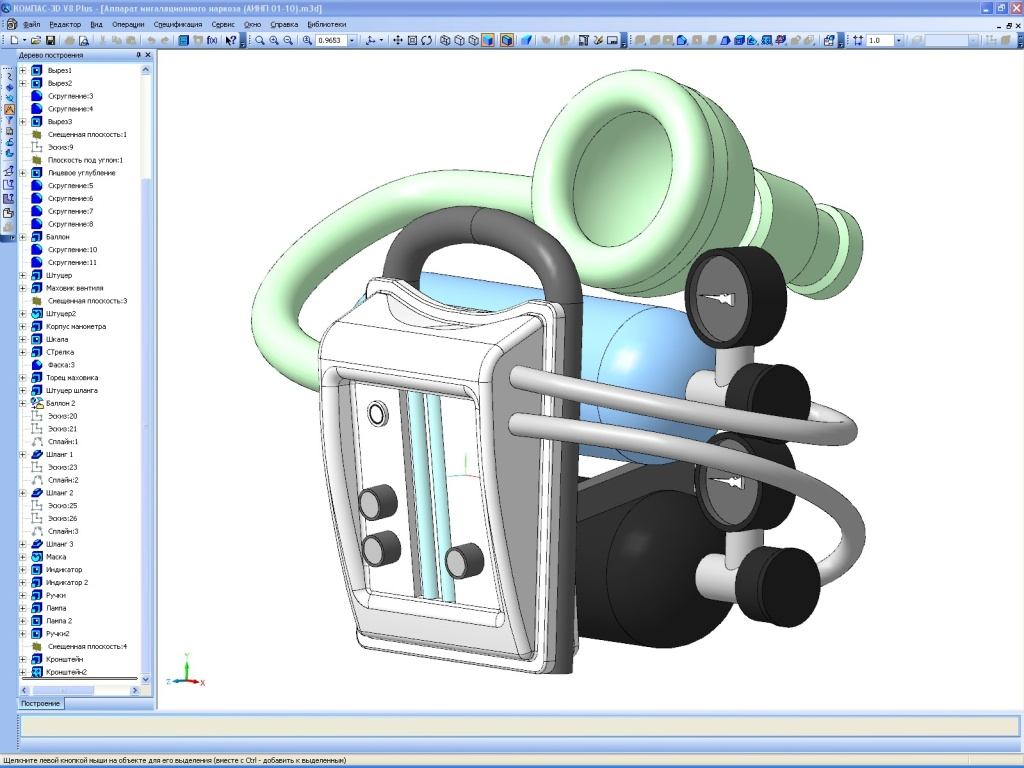Open the Операции menu
Screen dimensions: 1024x768
tap(128, 23)
